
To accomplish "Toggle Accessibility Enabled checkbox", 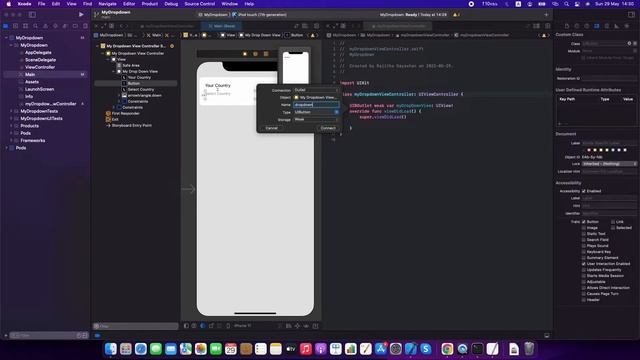I will click(584, 191).
